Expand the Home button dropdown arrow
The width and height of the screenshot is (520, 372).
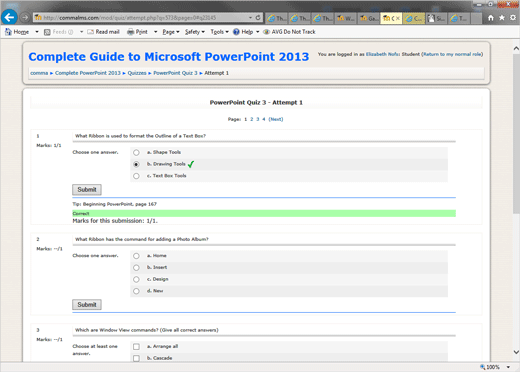pyautogui.click(x=37, y=32)
